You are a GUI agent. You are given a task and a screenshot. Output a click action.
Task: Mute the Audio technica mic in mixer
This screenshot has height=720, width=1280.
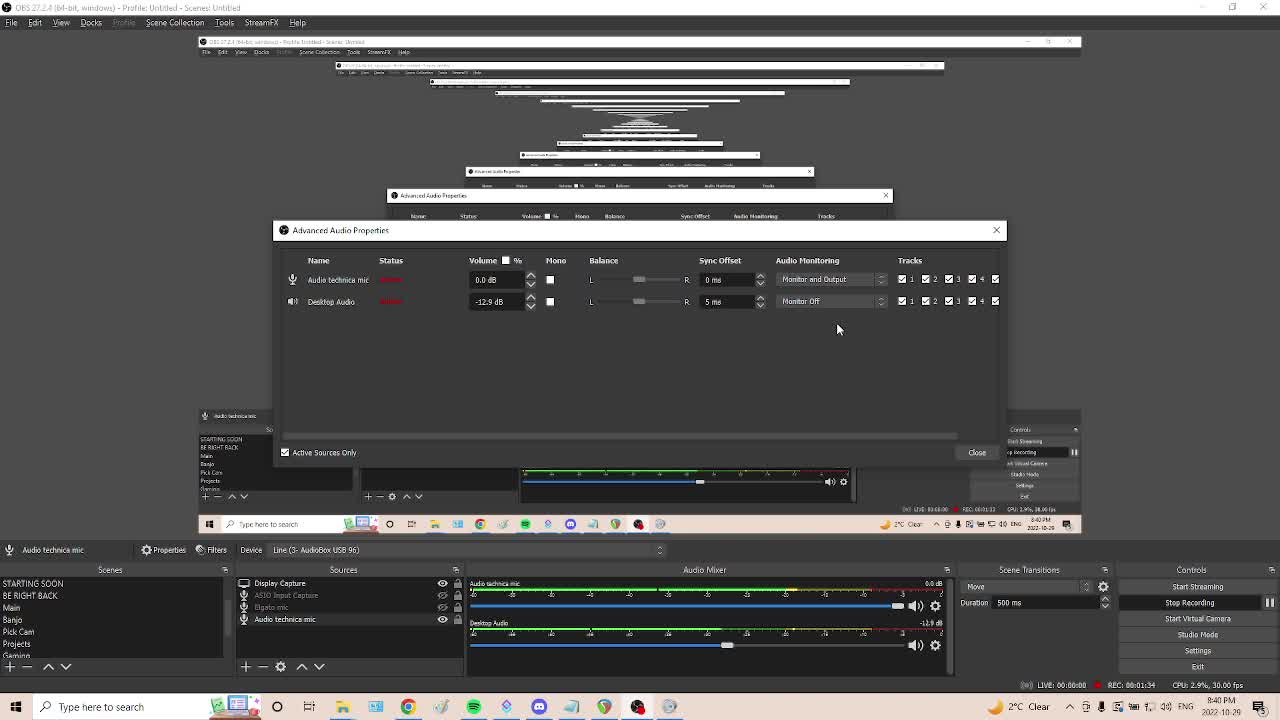[915, 606]
